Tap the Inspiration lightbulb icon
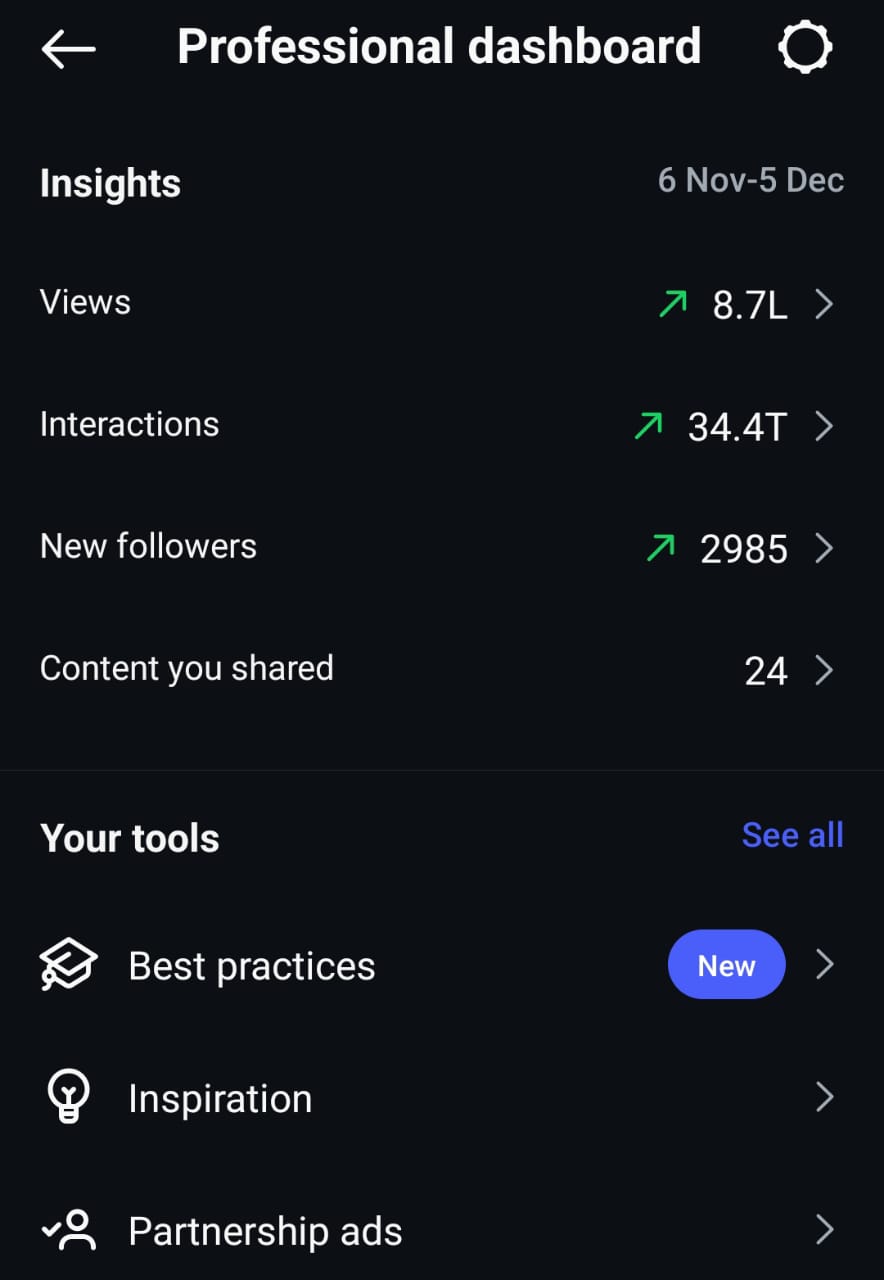 coord(68,1098)
